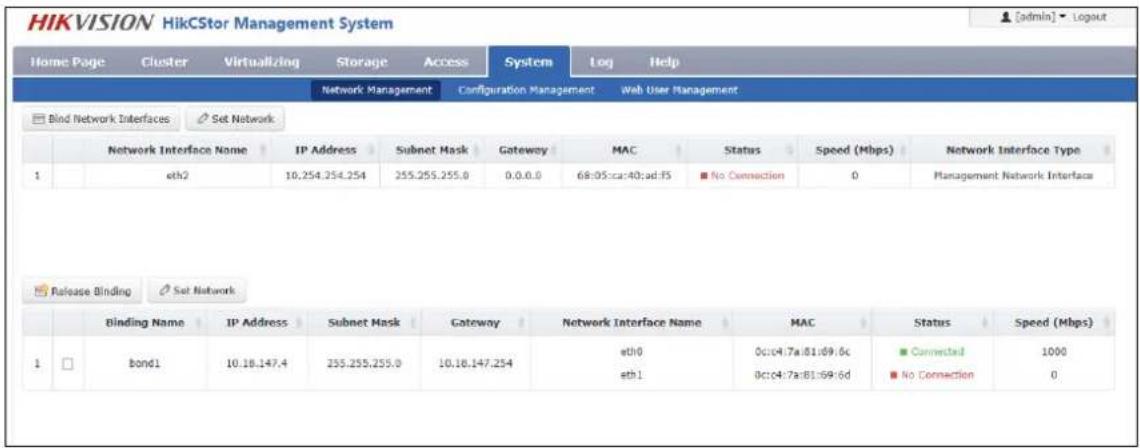1140x448 pixels.
Task: Sort top table by MAC column
Action: pyautogui.click(x=625, y=151)
